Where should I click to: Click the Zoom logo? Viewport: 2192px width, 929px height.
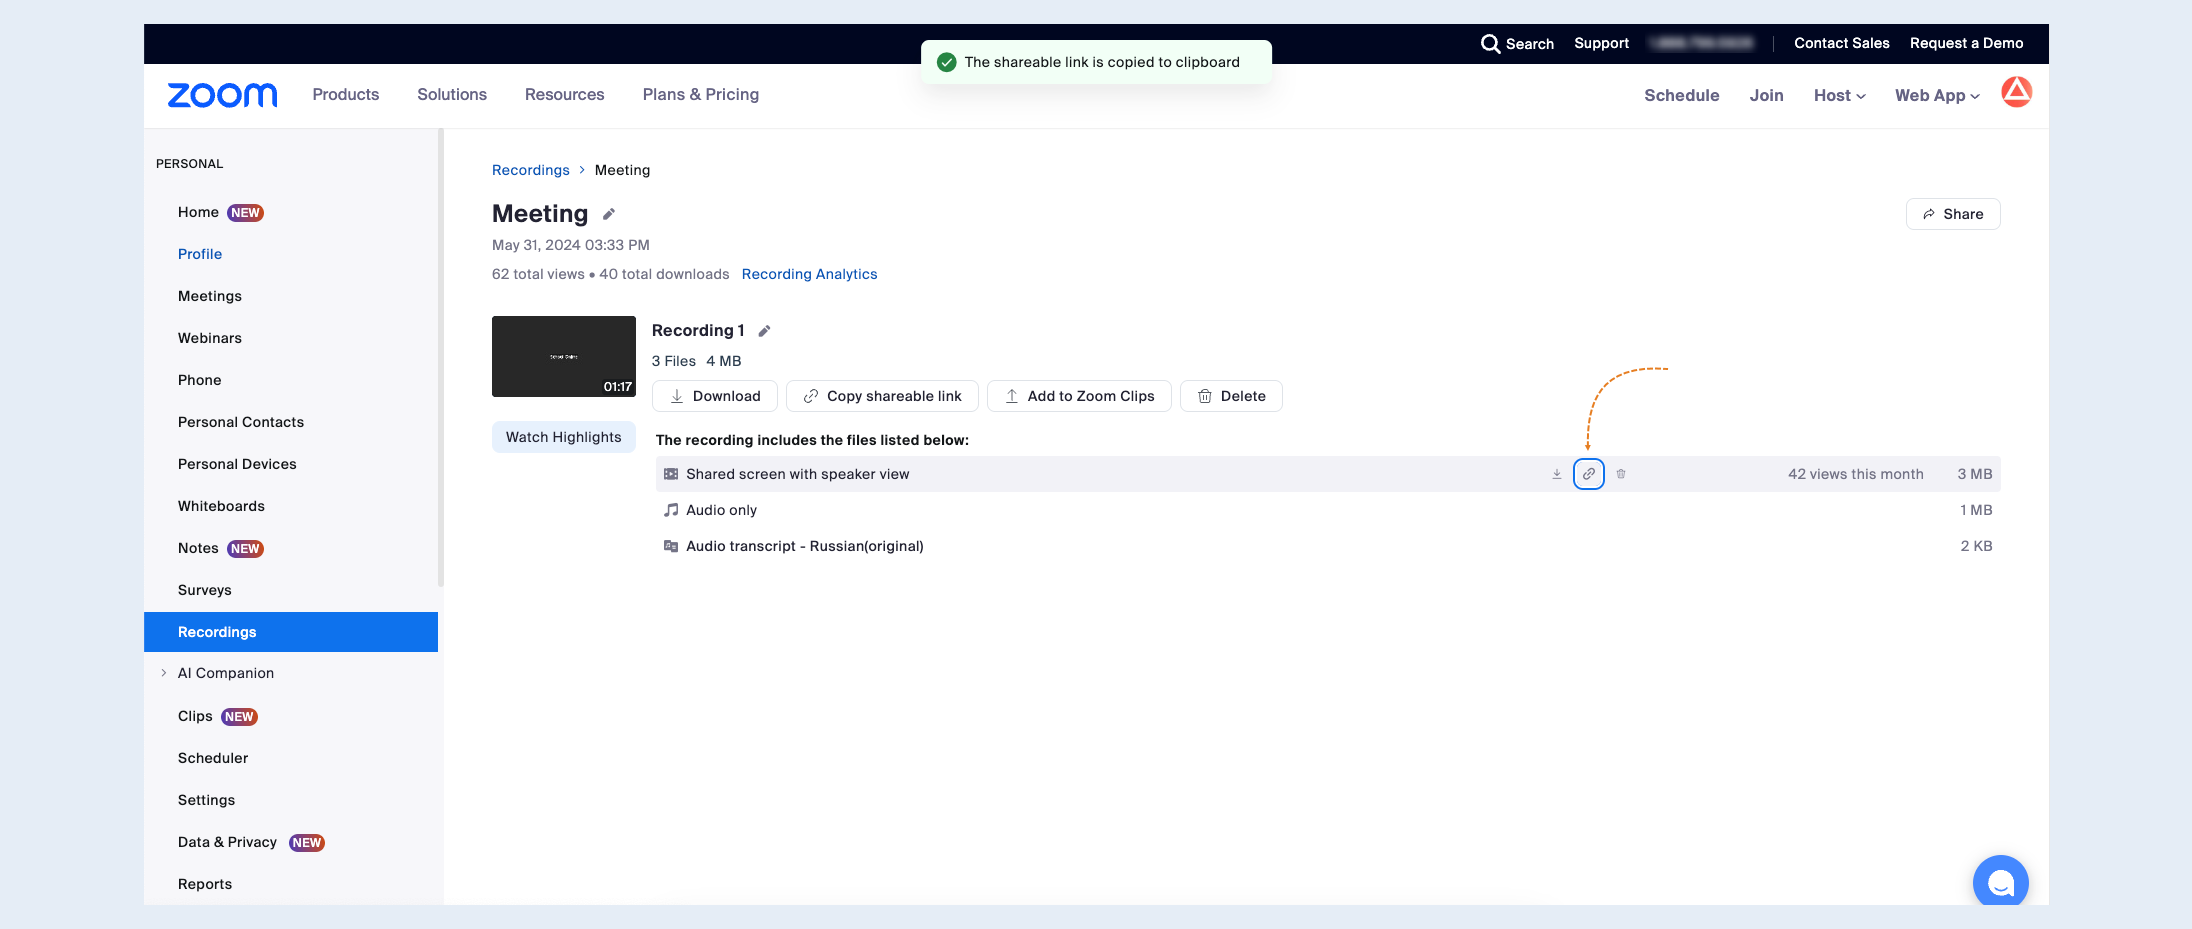[x=222, y=95]
